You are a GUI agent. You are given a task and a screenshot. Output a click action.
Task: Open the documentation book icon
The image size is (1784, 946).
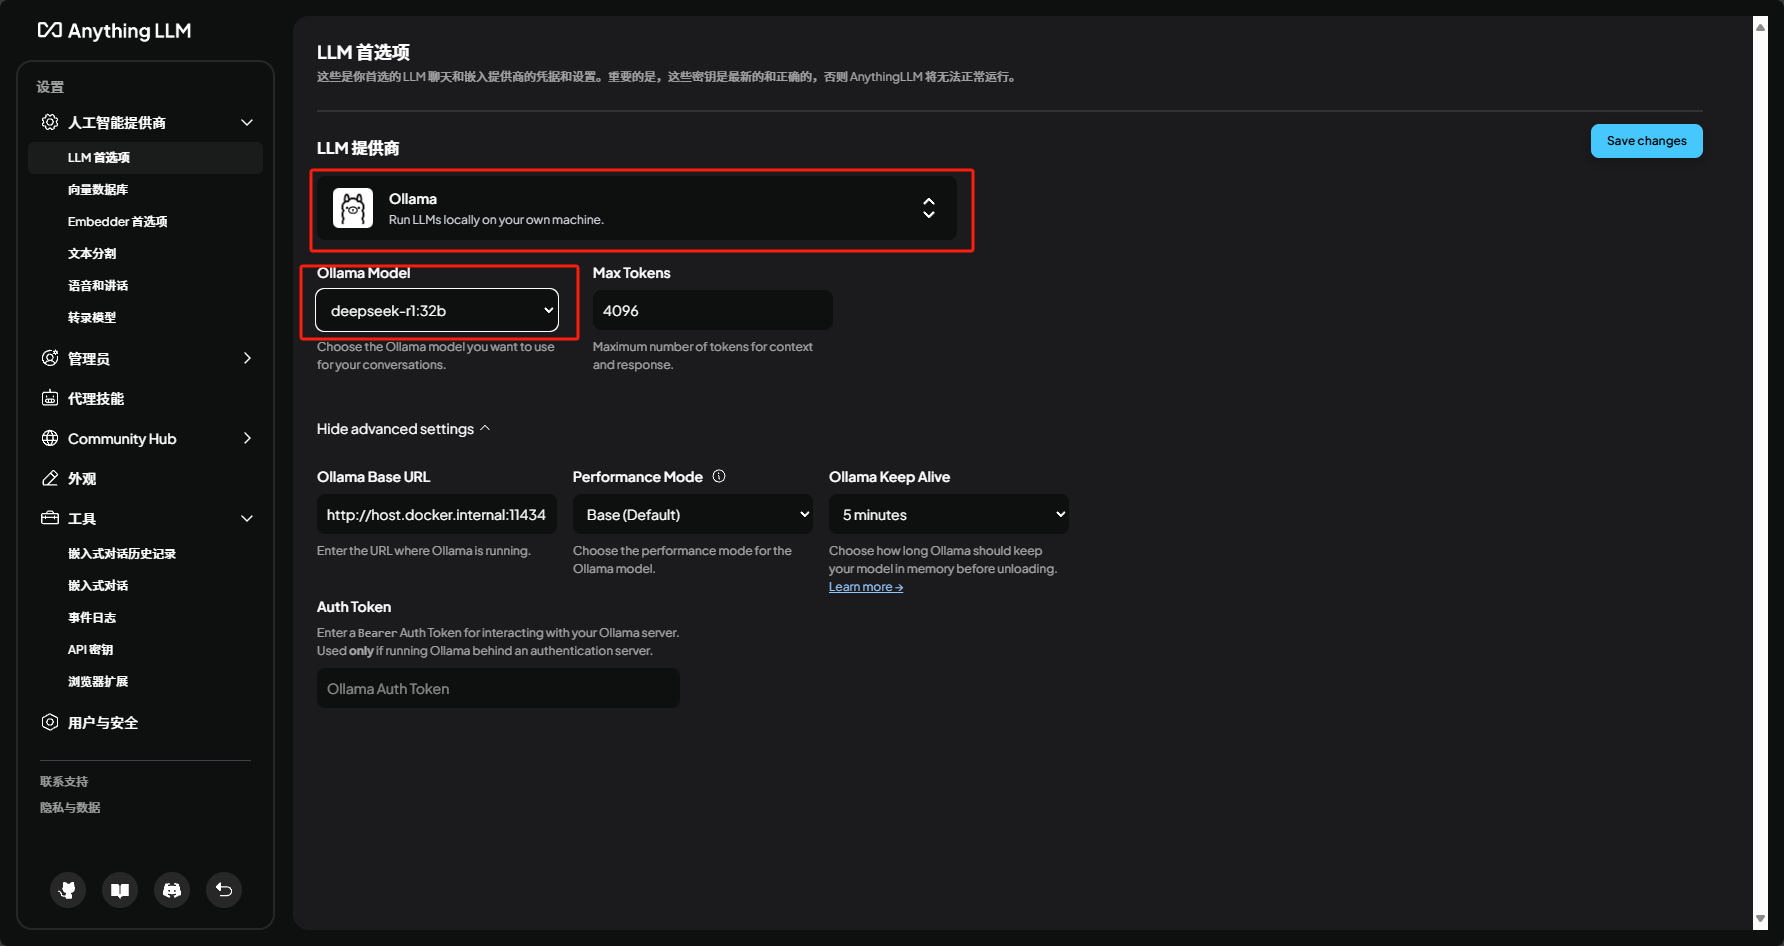pos(120,889)
